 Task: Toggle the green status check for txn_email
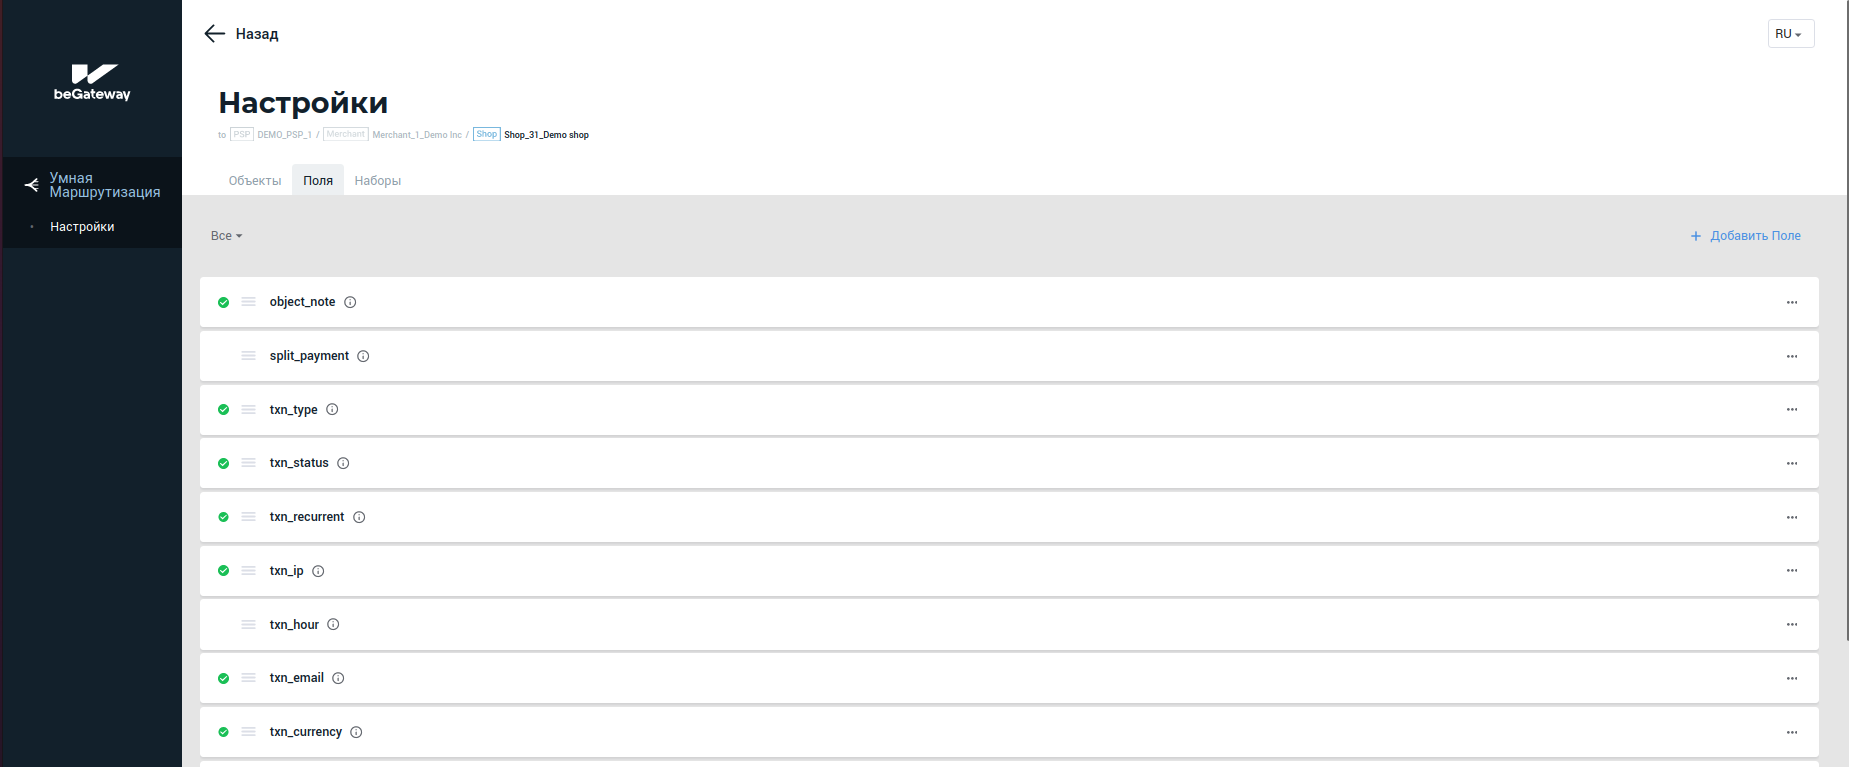coord(224,678)
